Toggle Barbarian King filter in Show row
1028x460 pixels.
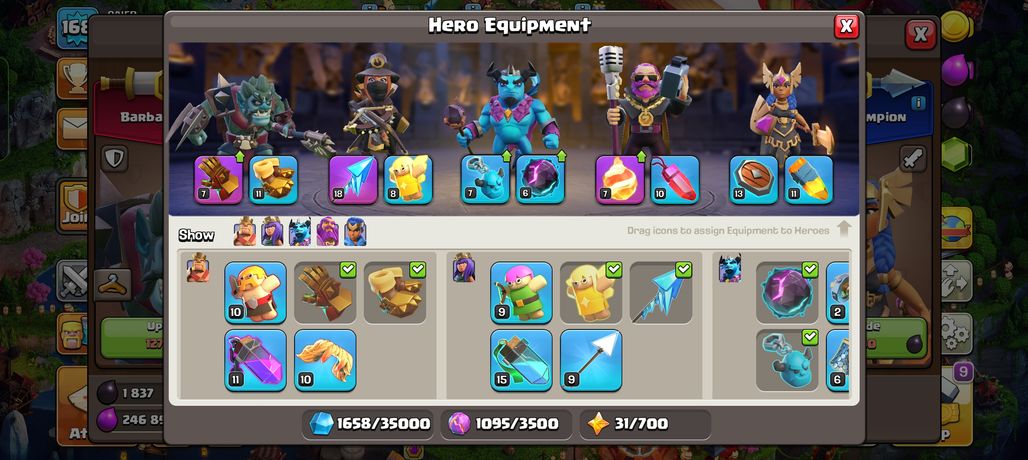[245, 232]
